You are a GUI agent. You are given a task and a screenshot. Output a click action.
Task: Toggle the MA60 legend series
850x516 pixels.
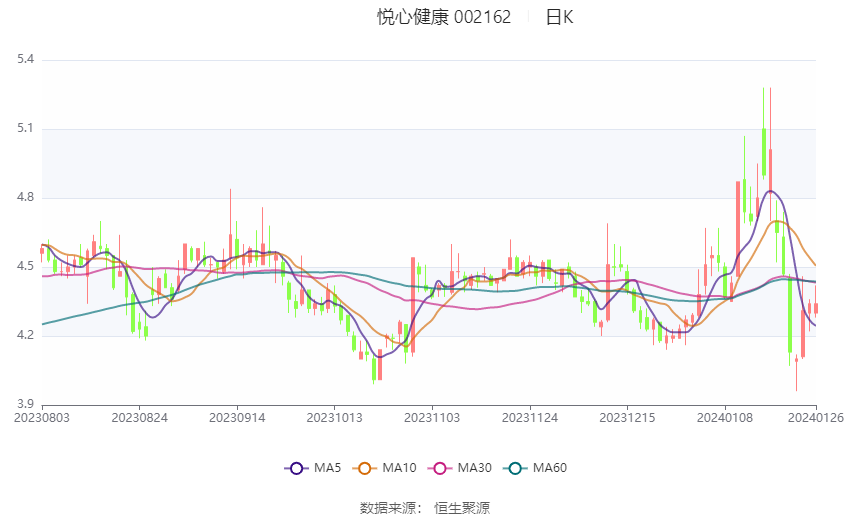[535, 468]
